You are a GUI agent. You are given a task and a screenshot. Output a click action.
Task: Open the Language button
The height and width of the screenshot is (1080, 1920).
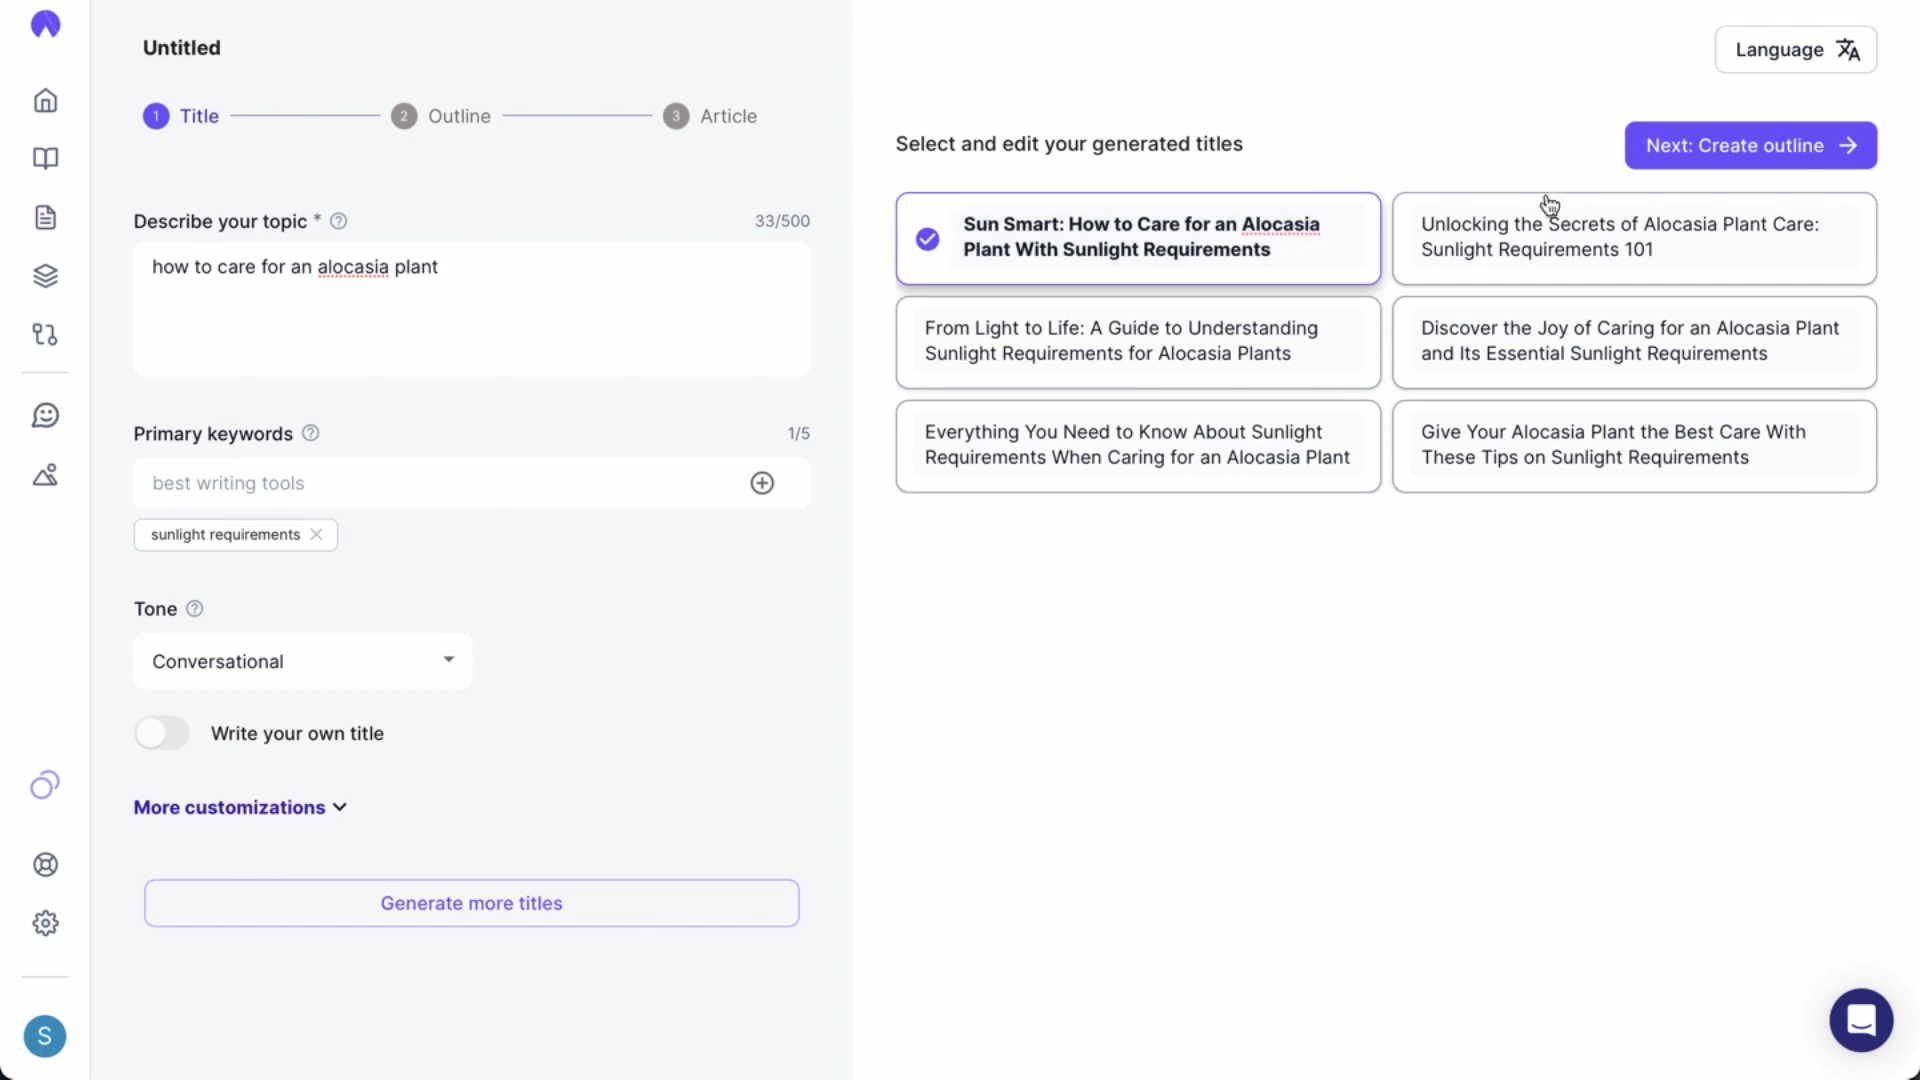pyautogui.click(x=1795, y=50)
